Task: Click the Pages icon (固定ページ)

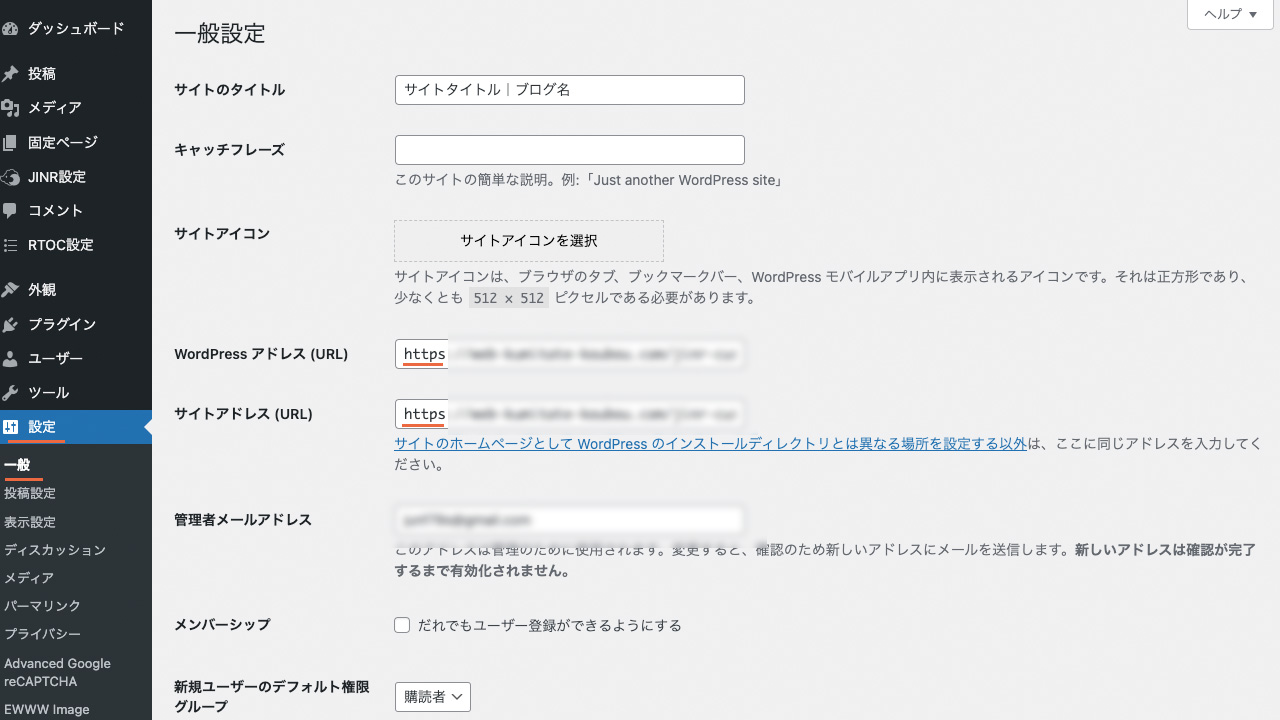Action: coord(10,143)
